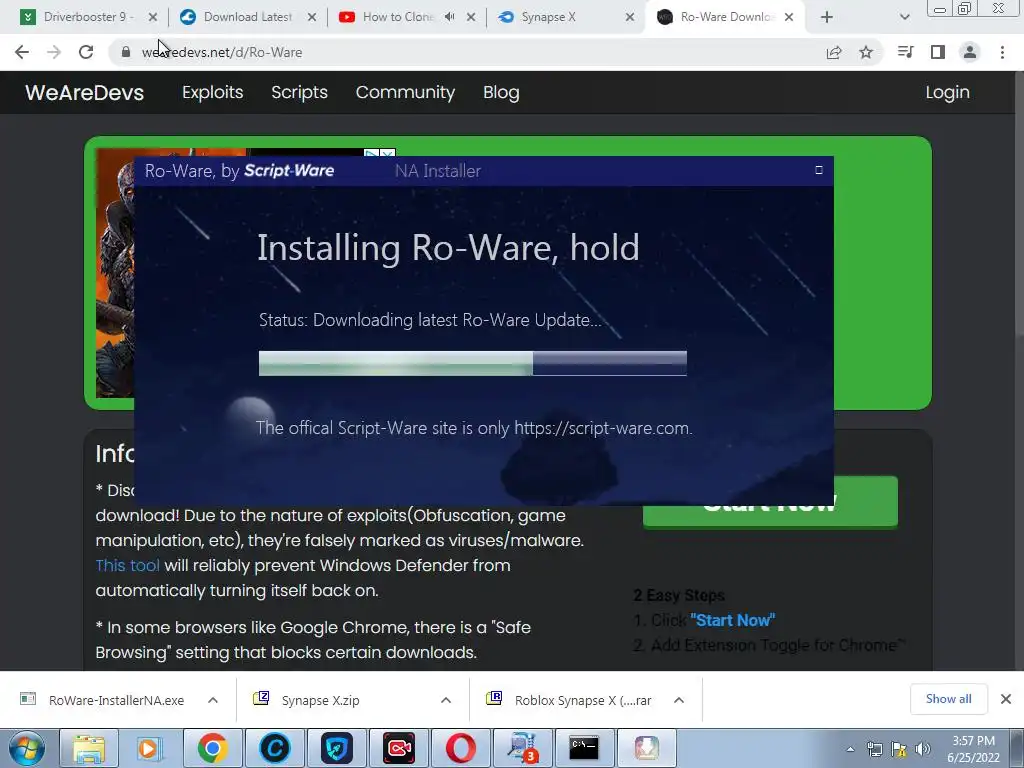Open the share page icon

(x=834, y=52)
